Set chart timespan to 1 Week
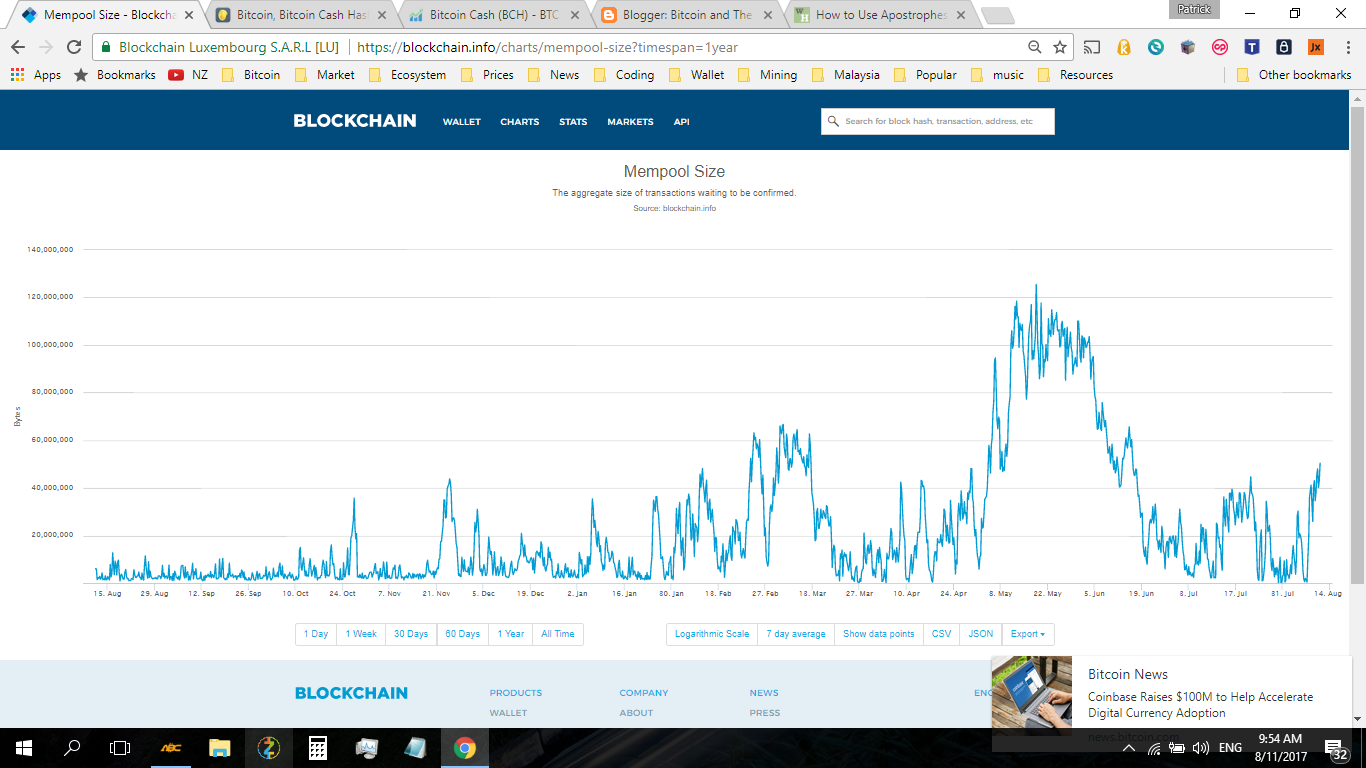This screenshot has width=1366, height=768. pos(361,634)
